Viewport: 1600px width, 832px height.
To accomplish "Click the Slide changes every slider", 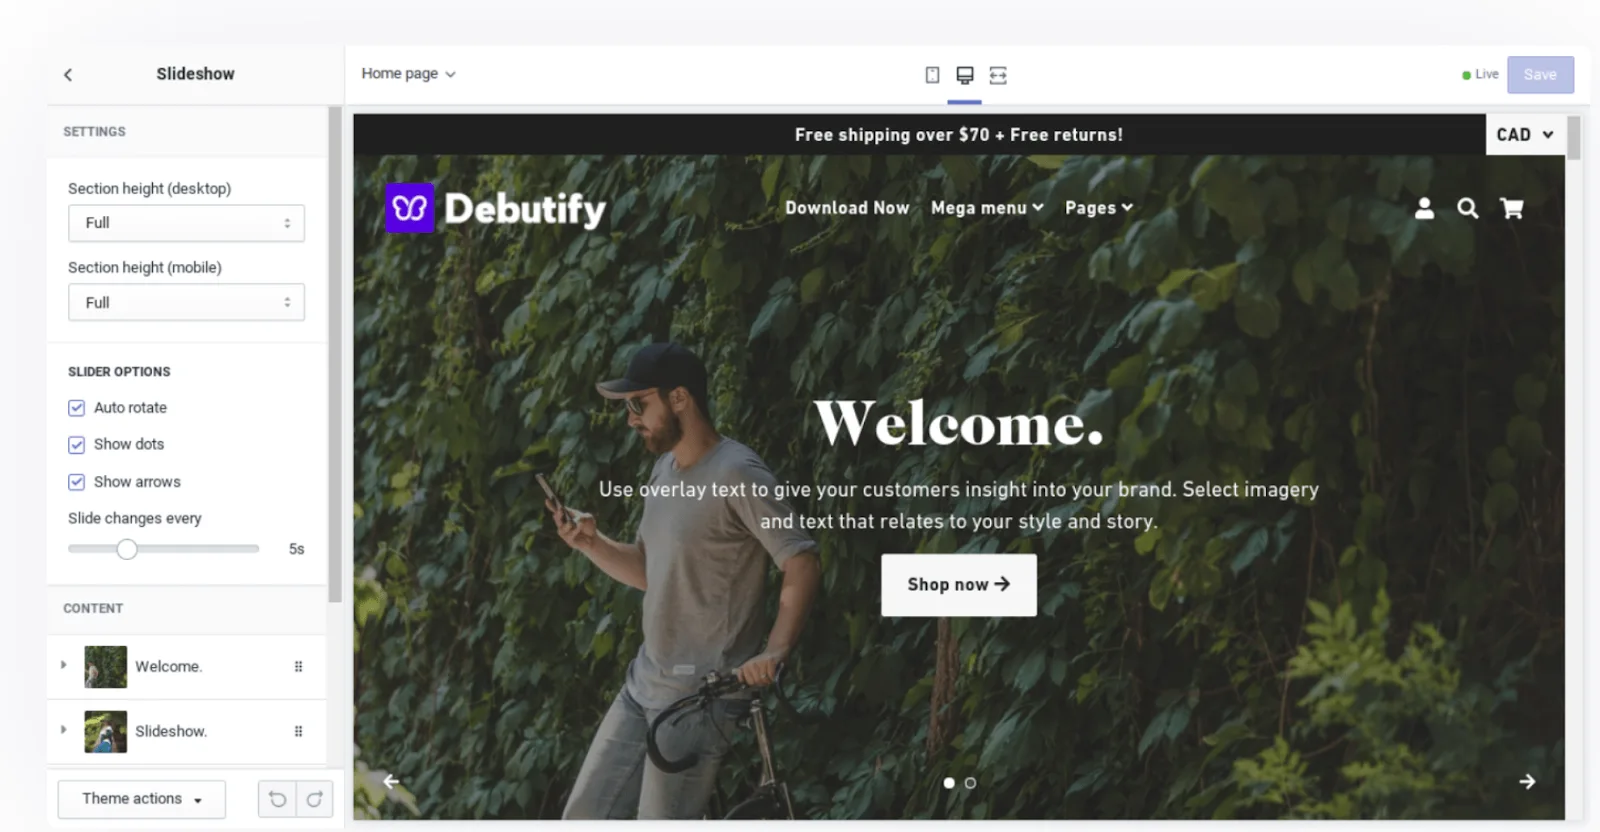I will coord(164,549).
